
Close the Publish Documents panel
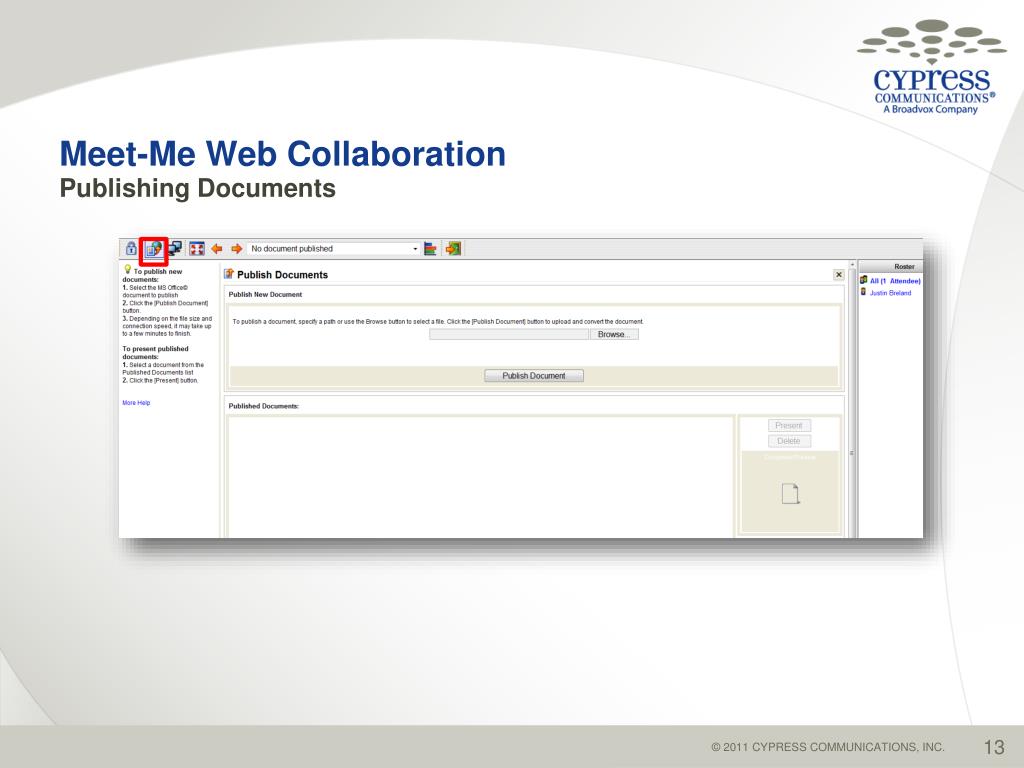[x=839, y=275]
